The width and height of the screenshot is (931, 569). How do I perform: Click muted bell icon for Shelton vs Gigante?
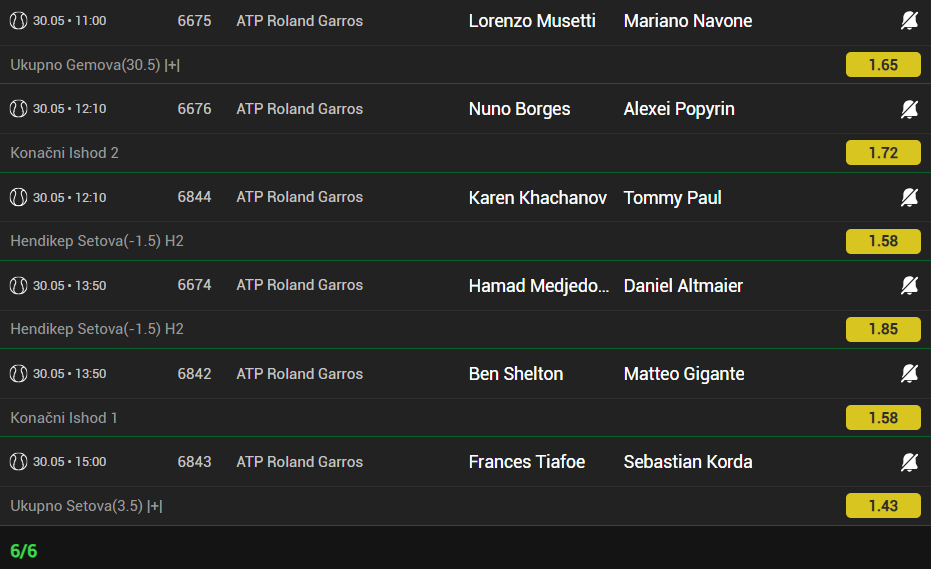909,374
